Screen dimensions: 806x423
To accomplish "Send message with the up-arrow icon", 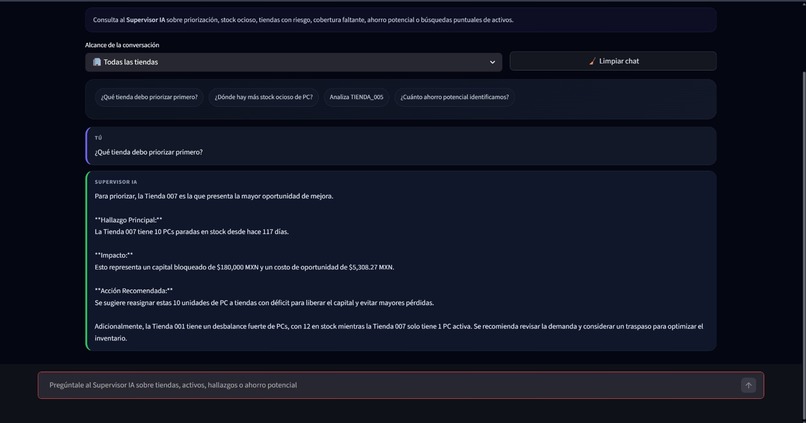I will point(748,385).
